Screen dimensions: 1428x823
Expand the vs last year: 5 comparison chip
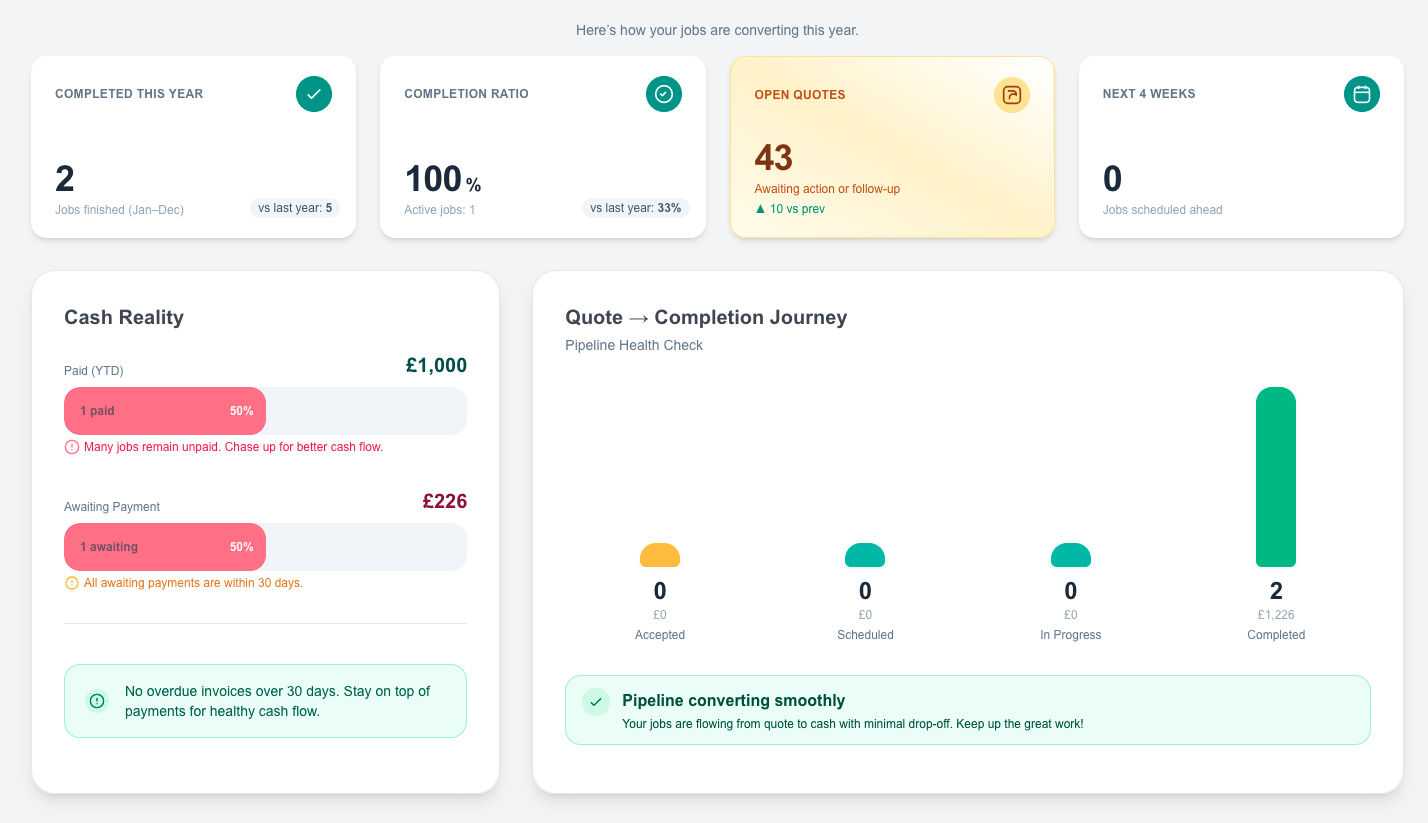(295, 207)
